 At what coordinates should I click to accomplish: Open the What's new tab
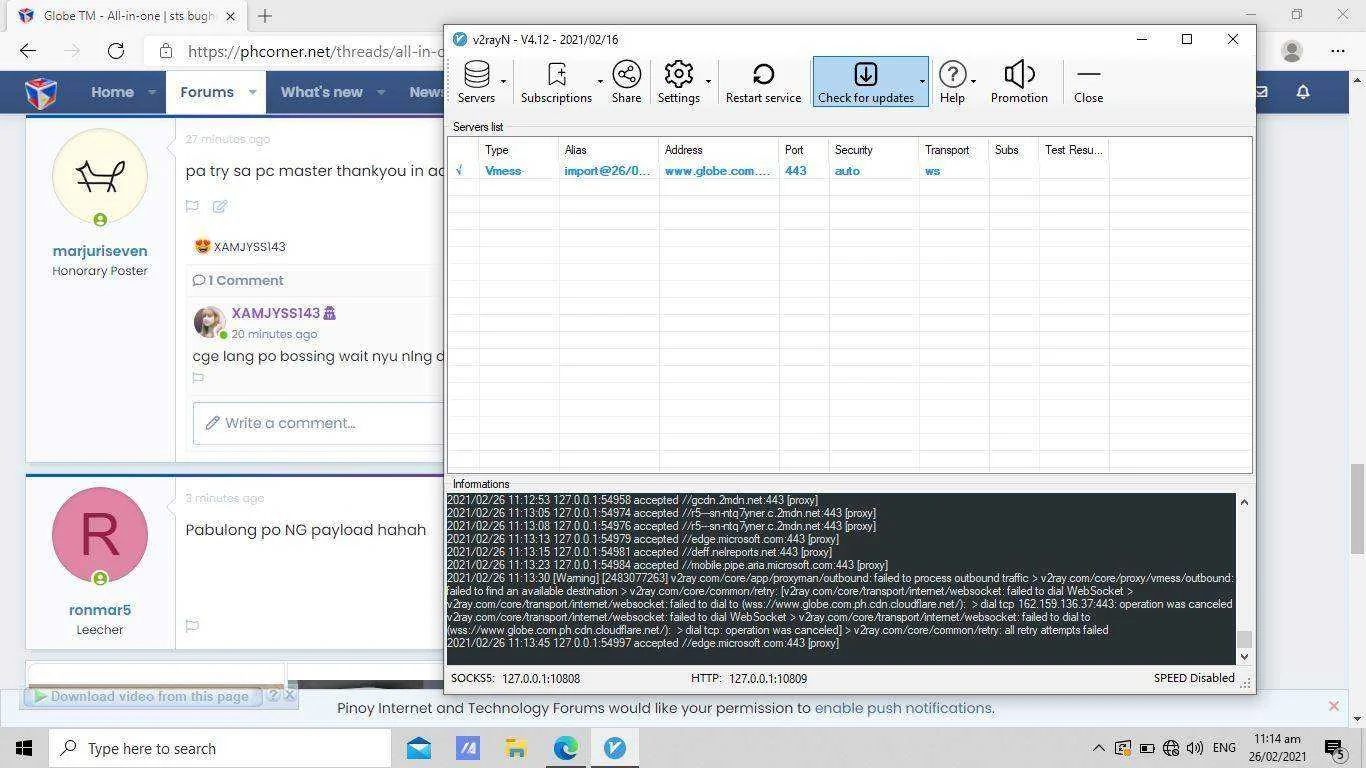coord(321,92)
